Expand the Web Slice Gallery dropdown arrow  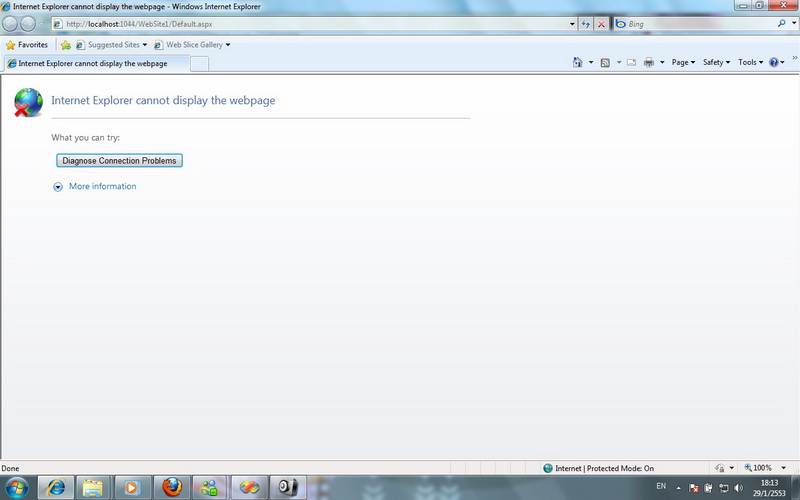(228, 45)
